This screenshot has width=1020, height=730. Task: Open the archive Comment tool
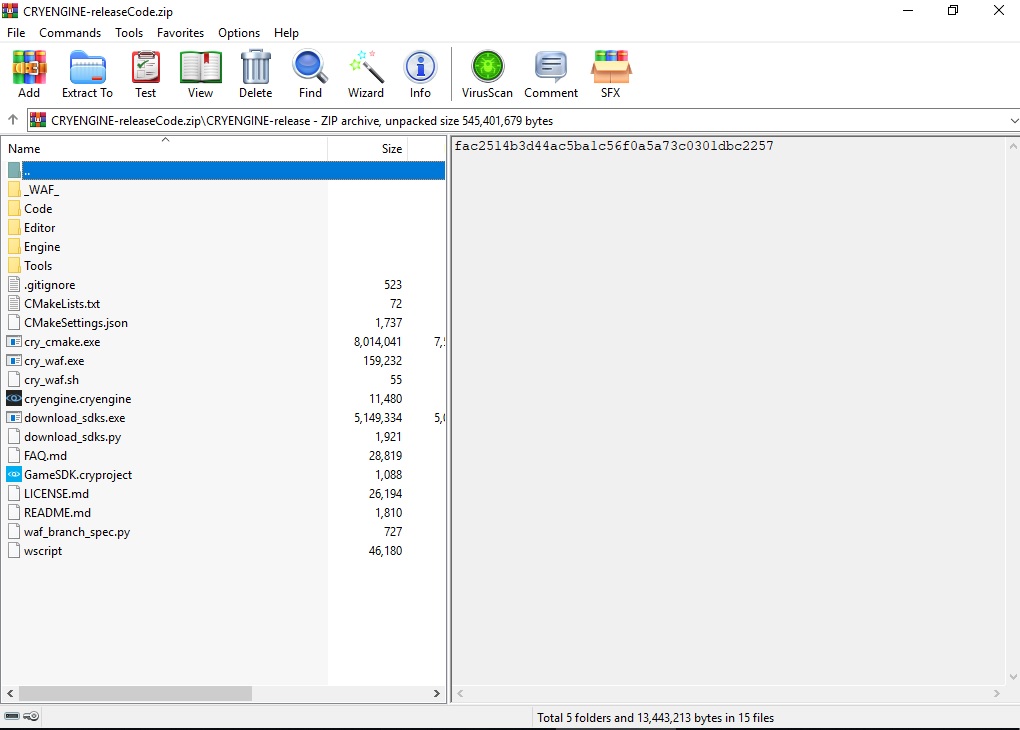point(551,68)
